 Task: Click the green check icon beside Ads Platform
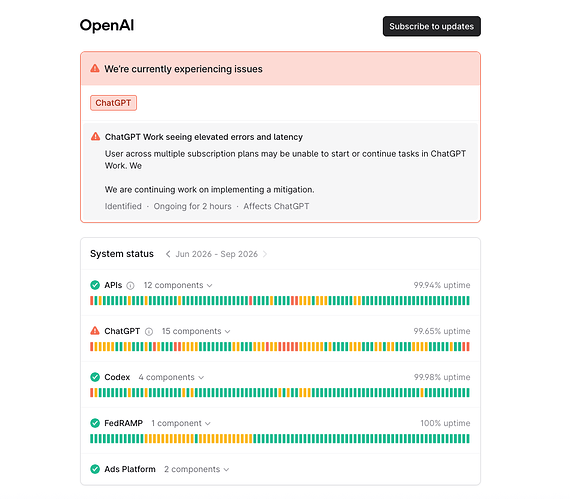click(x=95, y=469)
